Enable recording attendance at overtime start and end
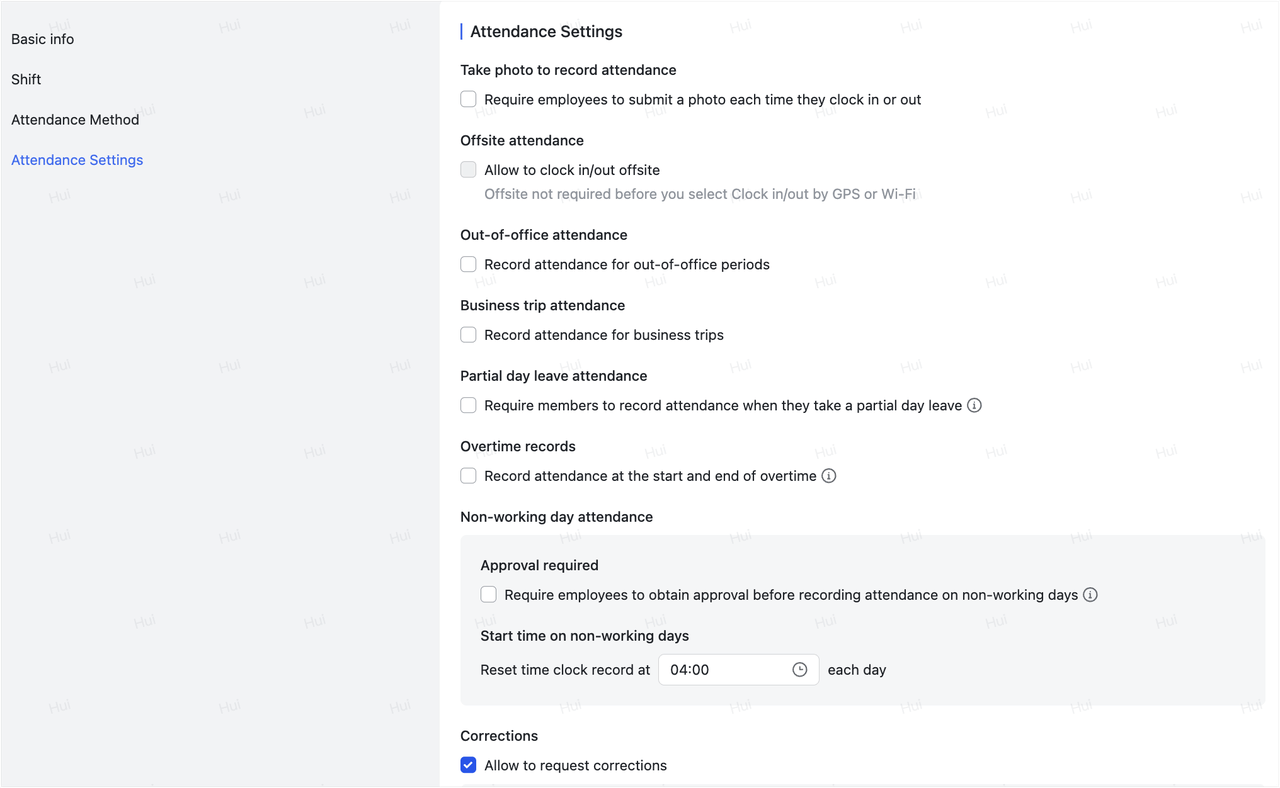1280x788 pixels. 468,475
